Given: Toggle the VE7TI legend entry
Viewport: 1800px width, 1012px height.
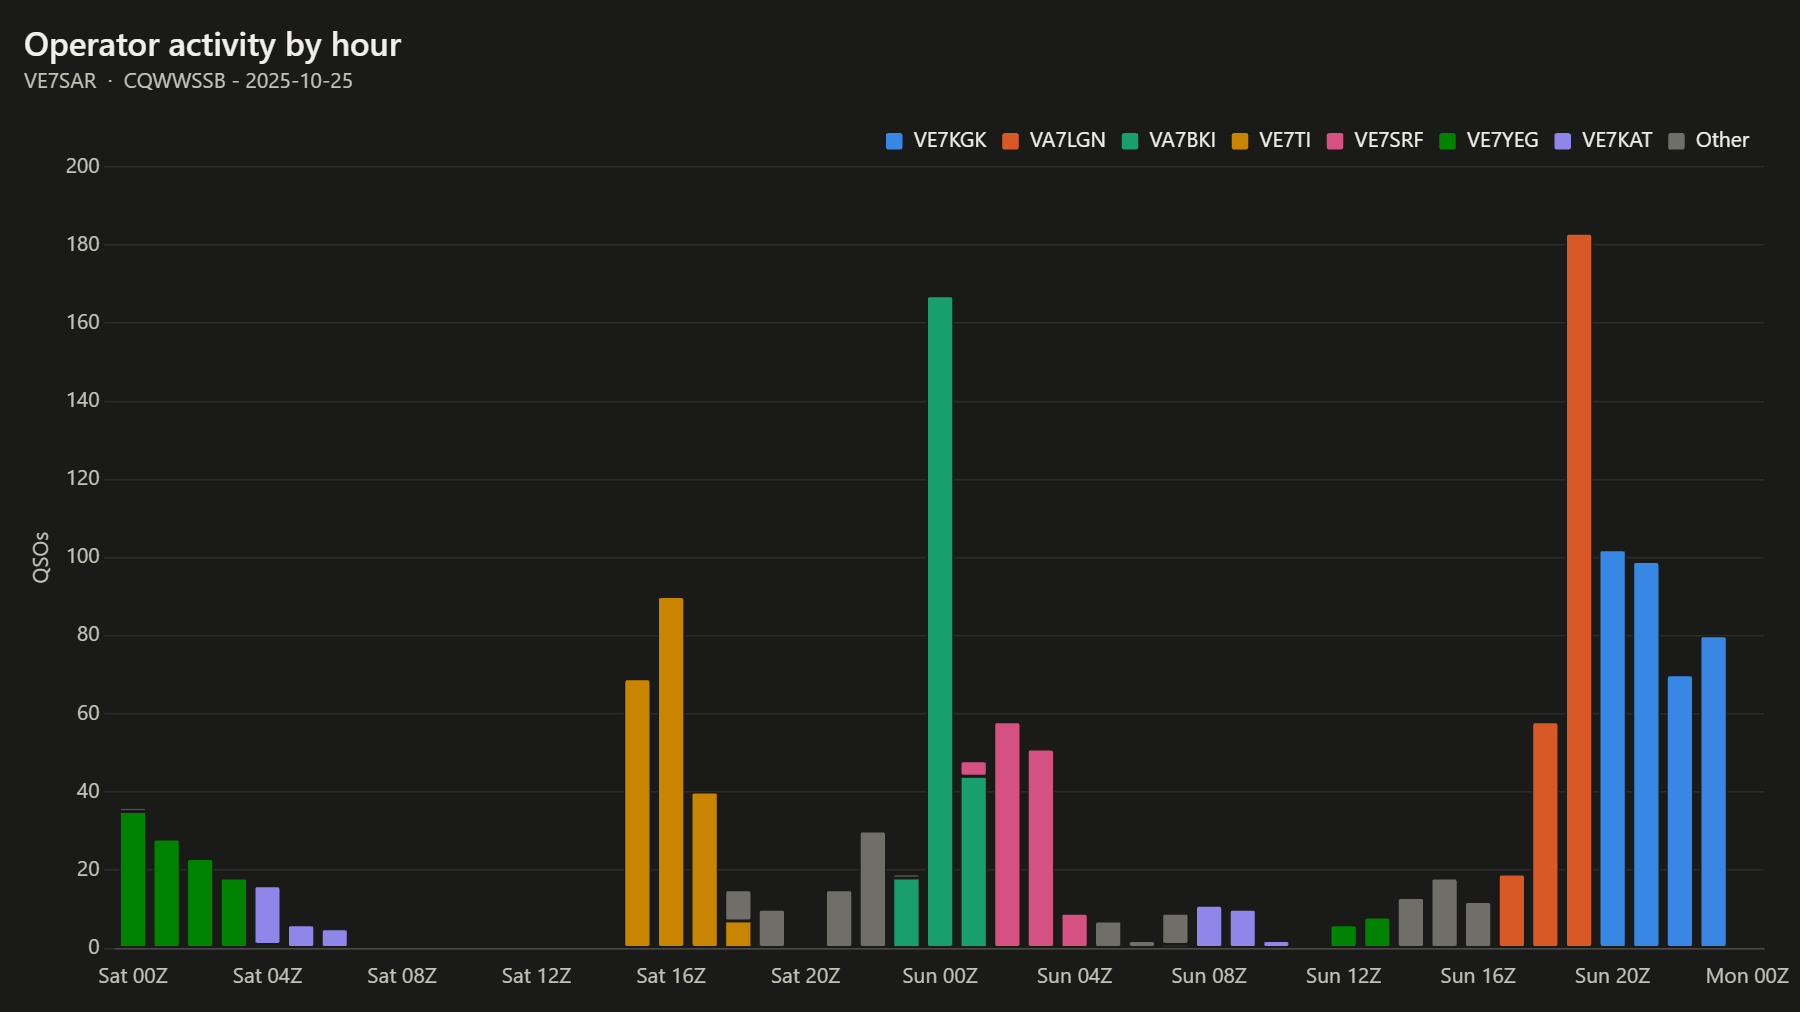Looking at the screenshot, I should click(1271, 141).
